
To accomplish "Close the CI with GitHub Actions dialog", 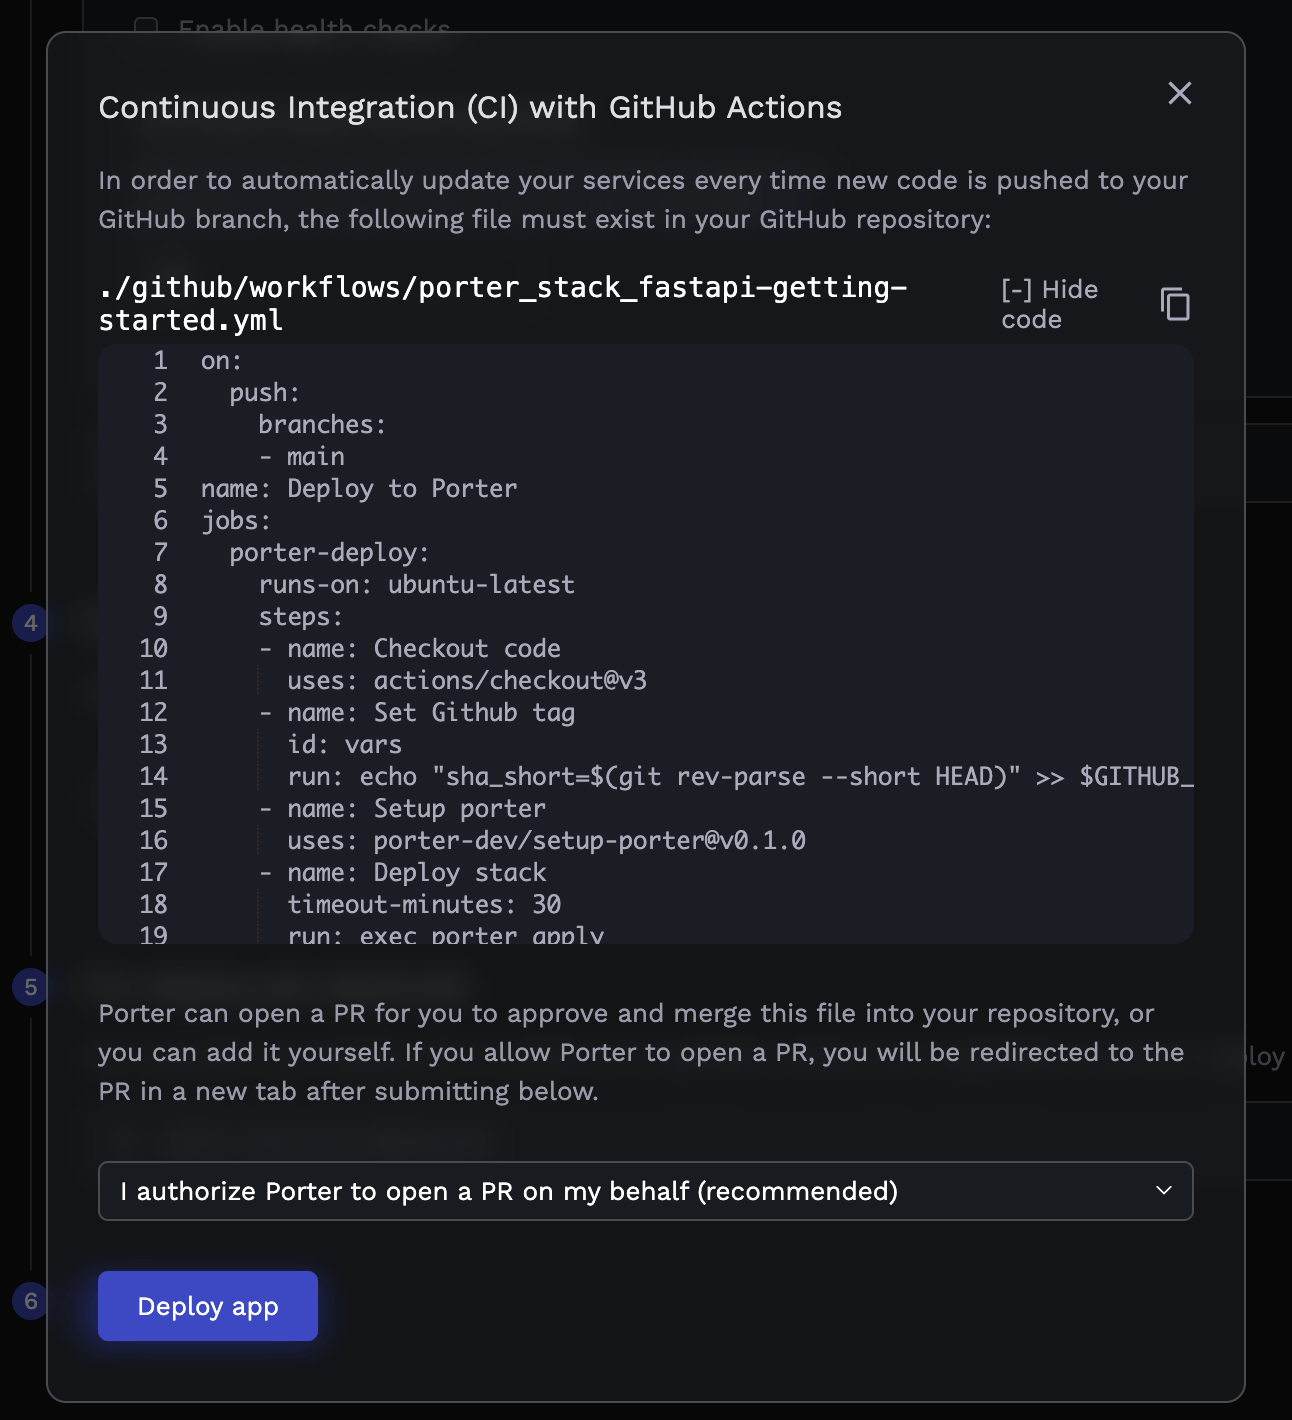I will [1180, 93].
